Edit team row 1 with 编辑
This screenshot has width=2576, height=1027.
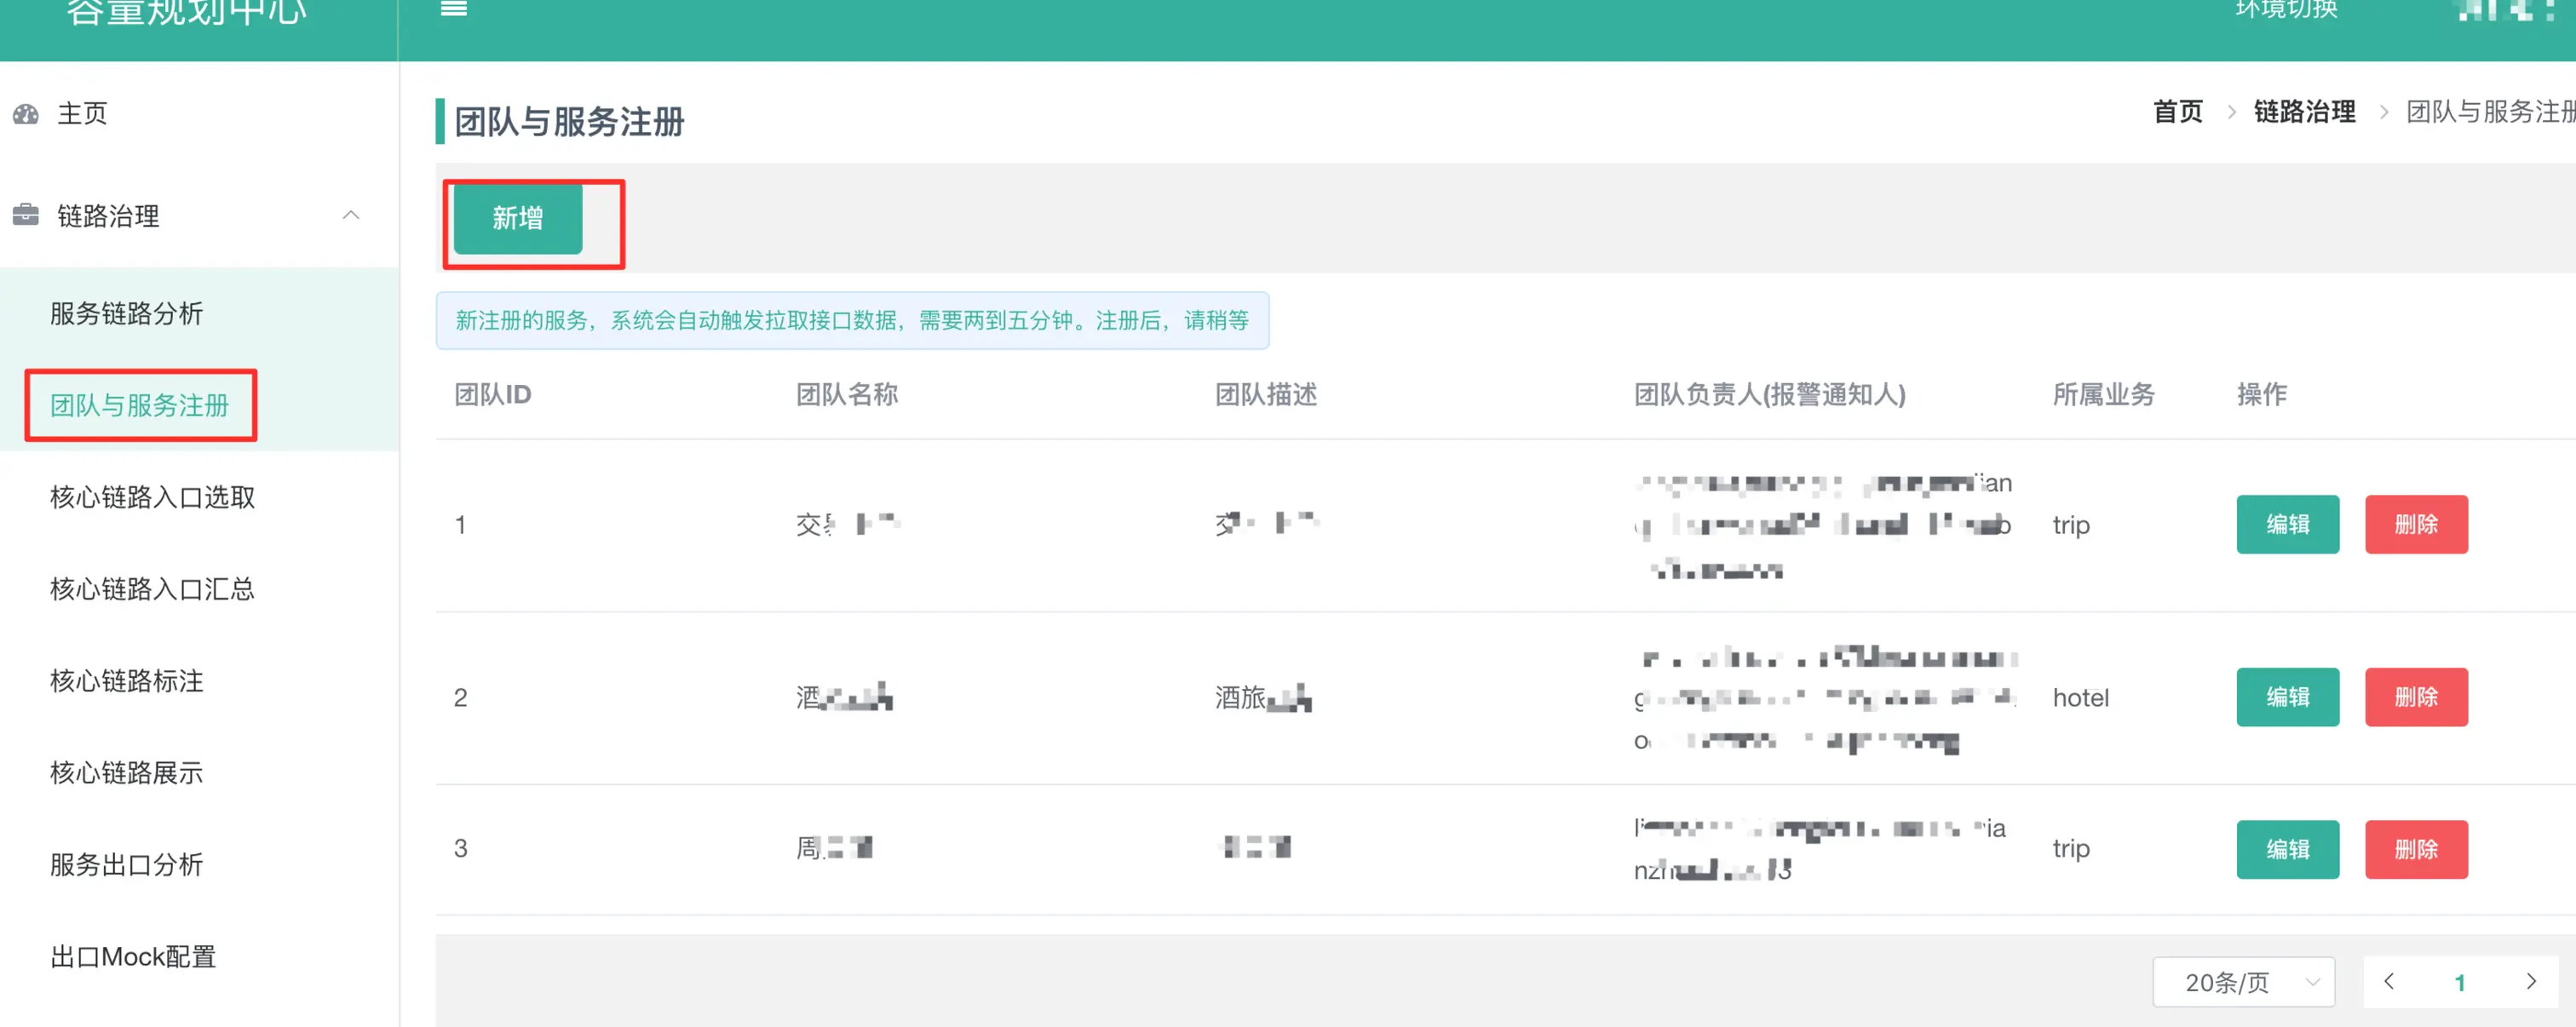pyautogui.click(x=2287, y=524)
